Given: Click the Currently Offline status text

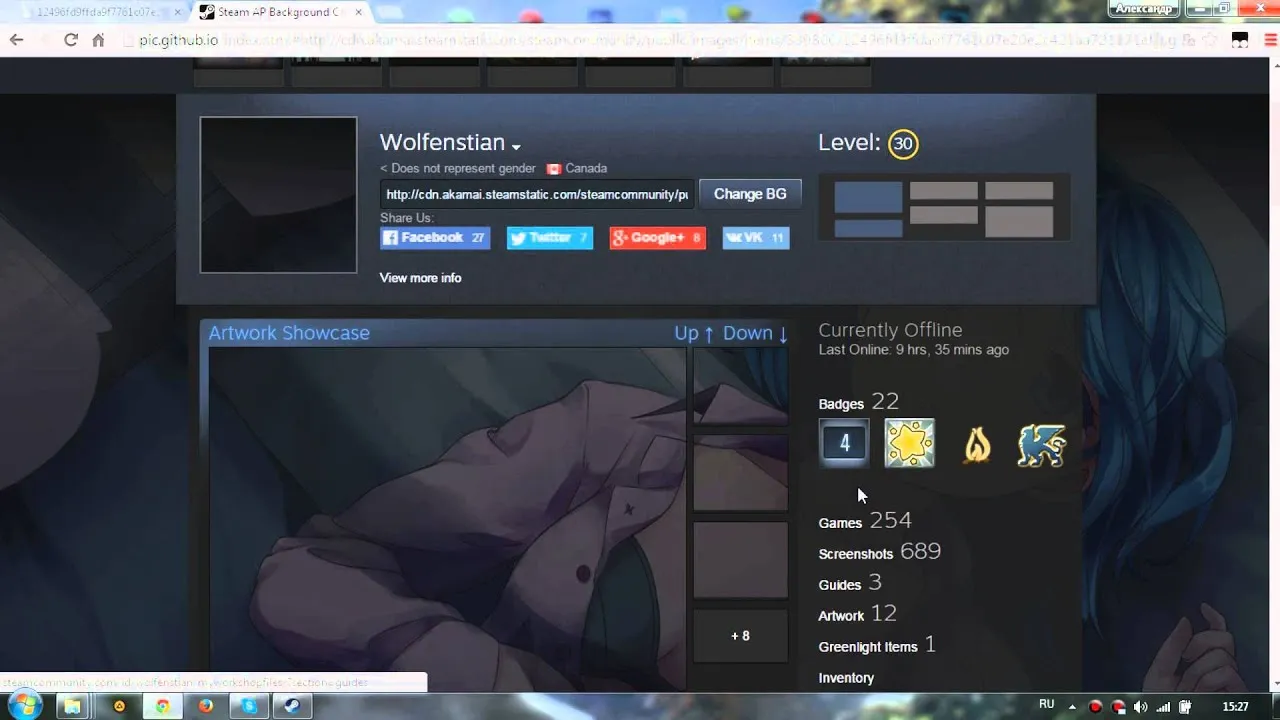Looking at the screenshot, I should [x=890, y=330].
